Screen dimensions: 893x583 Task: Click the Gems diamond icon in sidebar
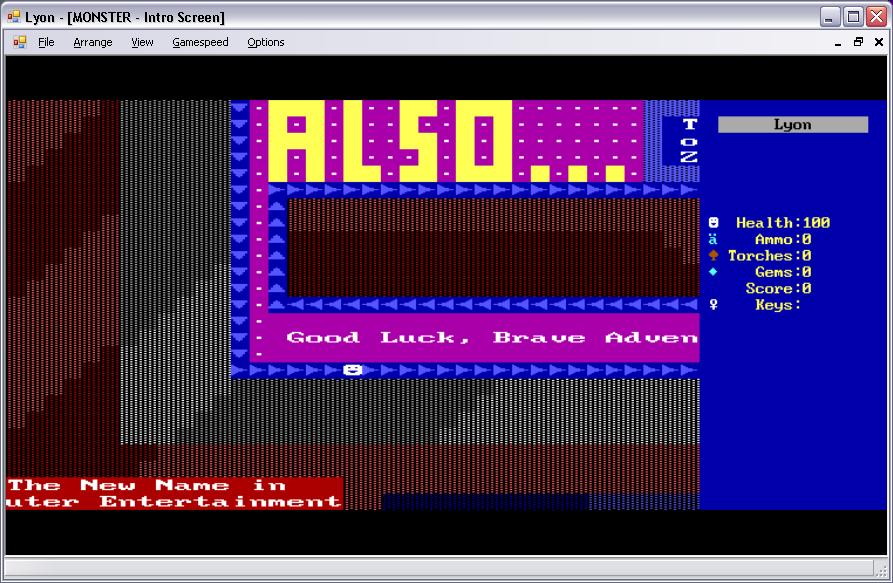(713, 272)
